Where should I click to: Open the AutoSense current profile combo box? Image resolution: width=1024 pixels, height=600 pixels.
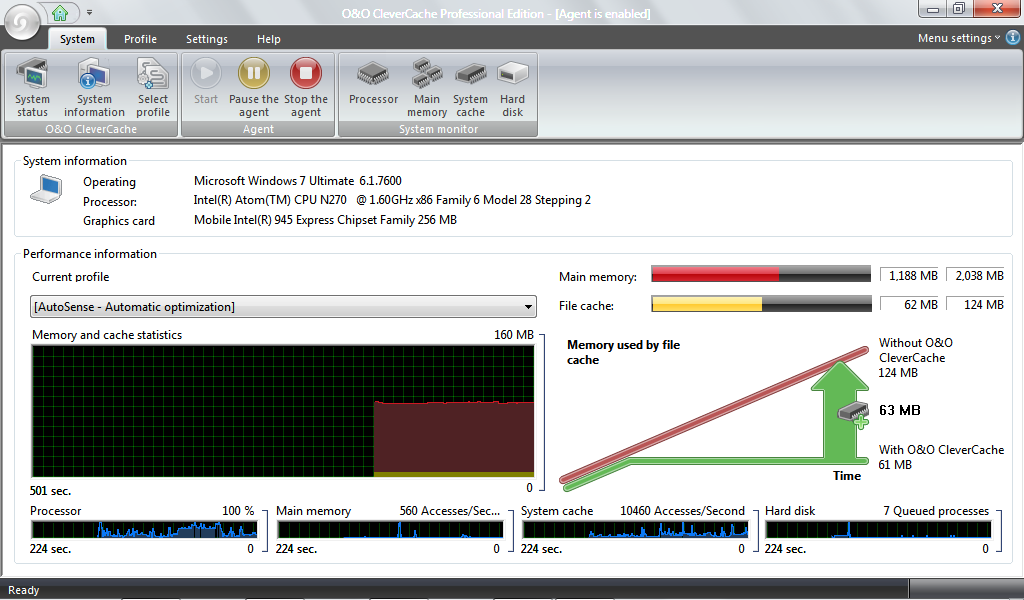[x=283, y=307]
